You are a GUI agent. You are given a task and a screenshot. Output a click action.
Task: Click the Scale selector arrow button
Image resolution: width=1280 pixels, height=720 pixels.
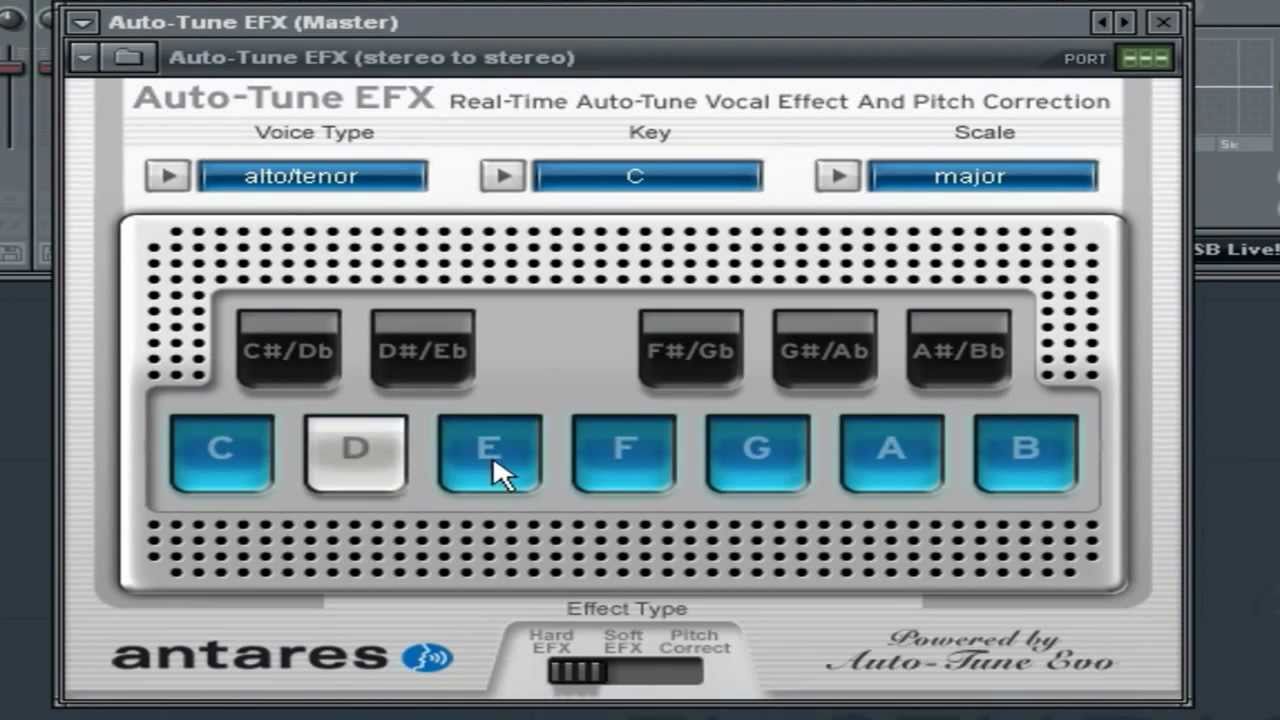[838, 176]
